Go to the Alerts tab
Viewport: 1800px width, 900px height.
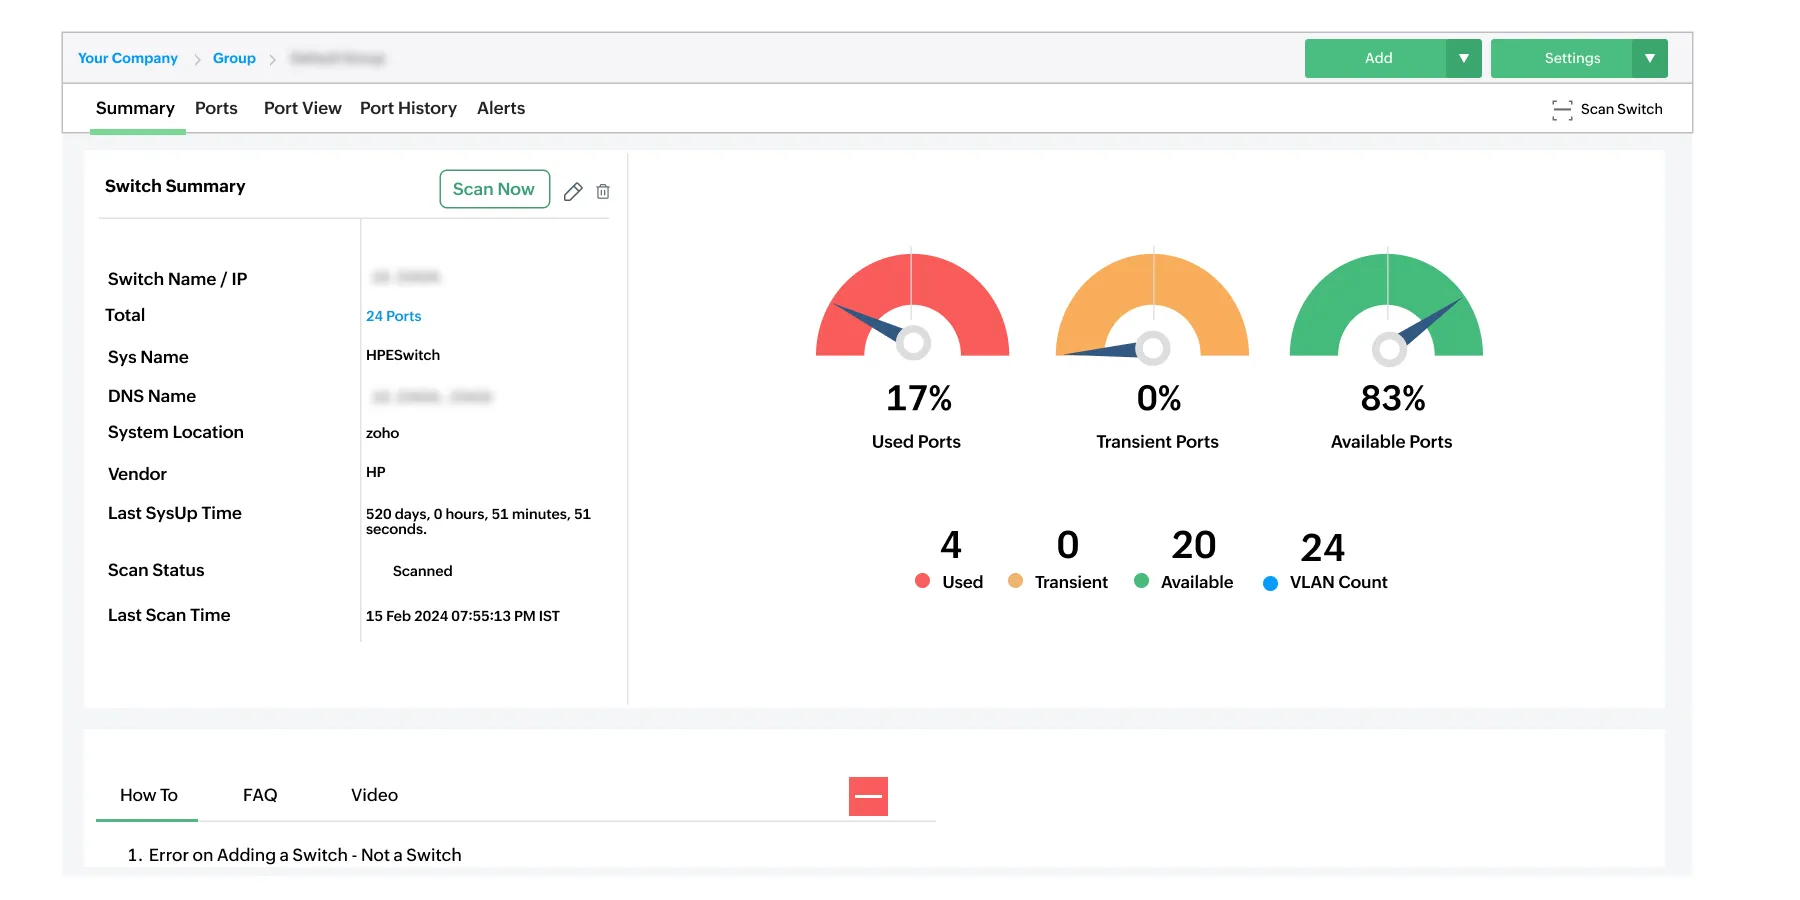coord(500,109)
